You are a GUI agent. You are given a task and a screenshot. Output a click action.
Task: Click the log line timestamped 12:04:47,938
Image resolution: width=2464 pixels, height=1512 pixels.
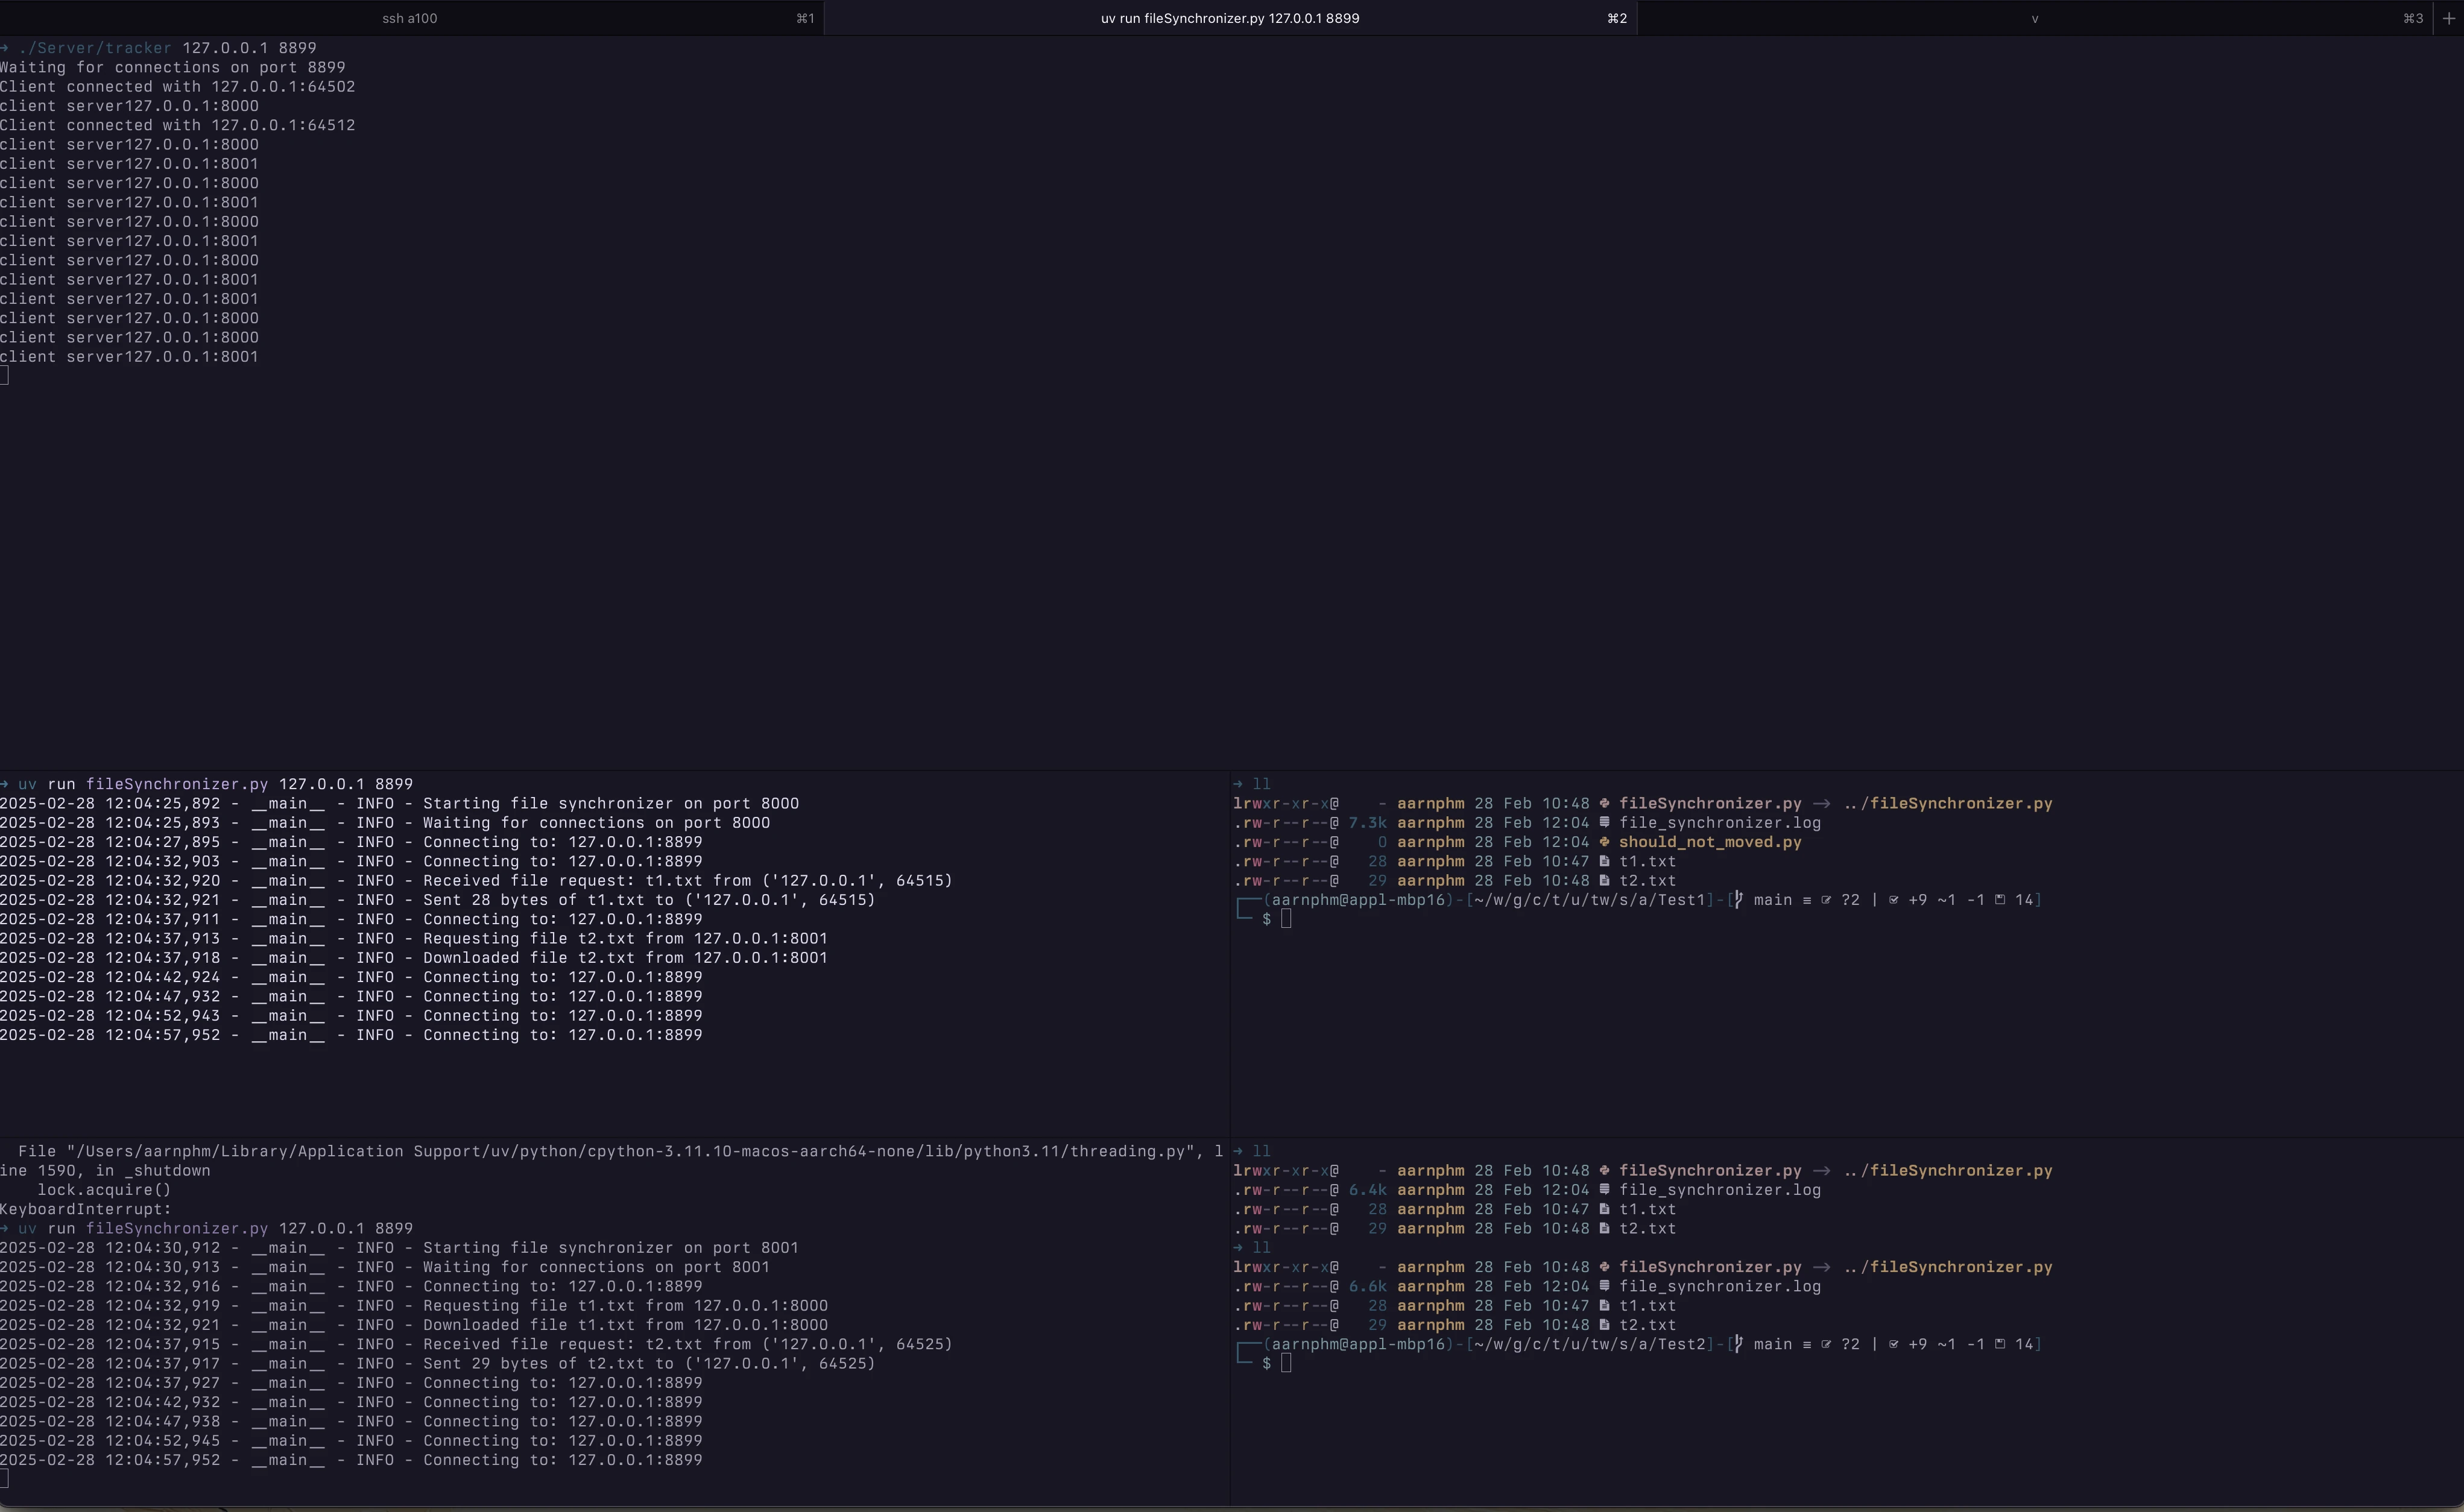tap(351, 1422)
